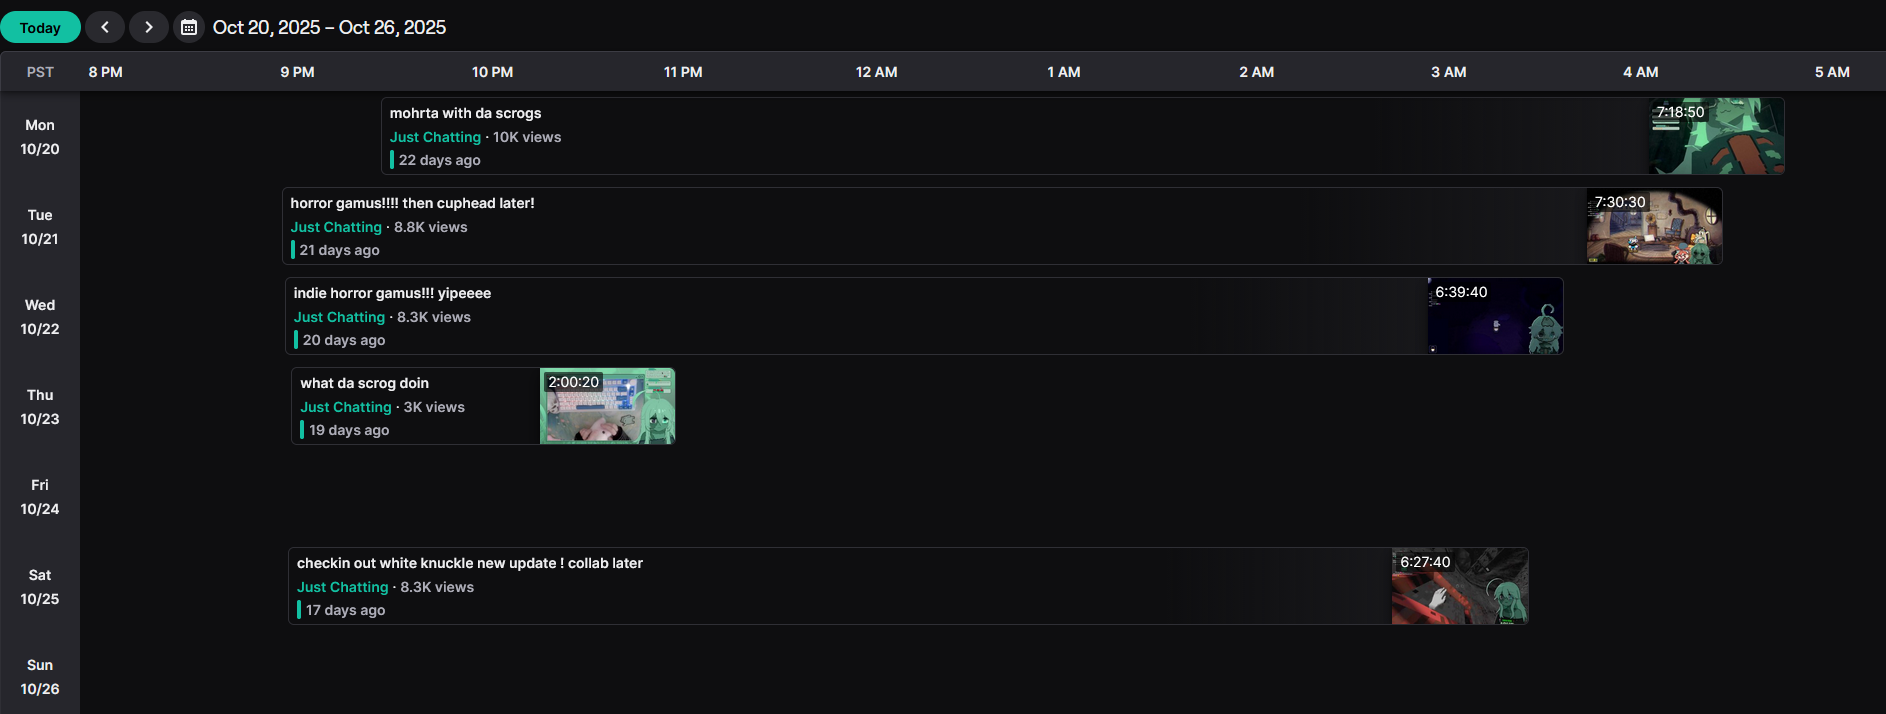Click the 7:18:50 stream thumbnail

click(1716, 136)
